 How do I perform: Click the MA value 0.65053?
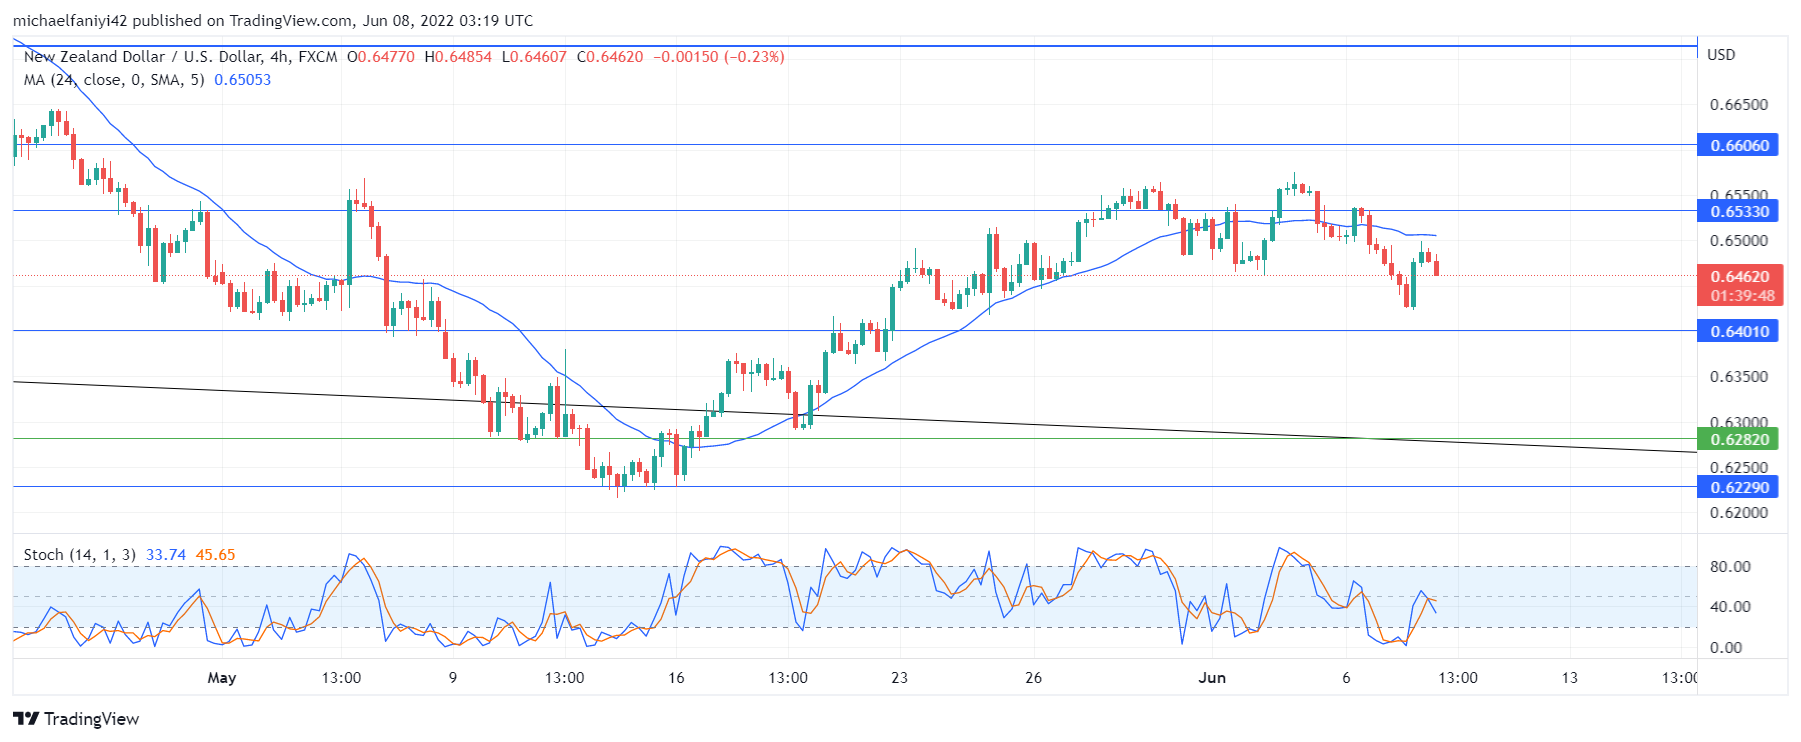(242, 80)
